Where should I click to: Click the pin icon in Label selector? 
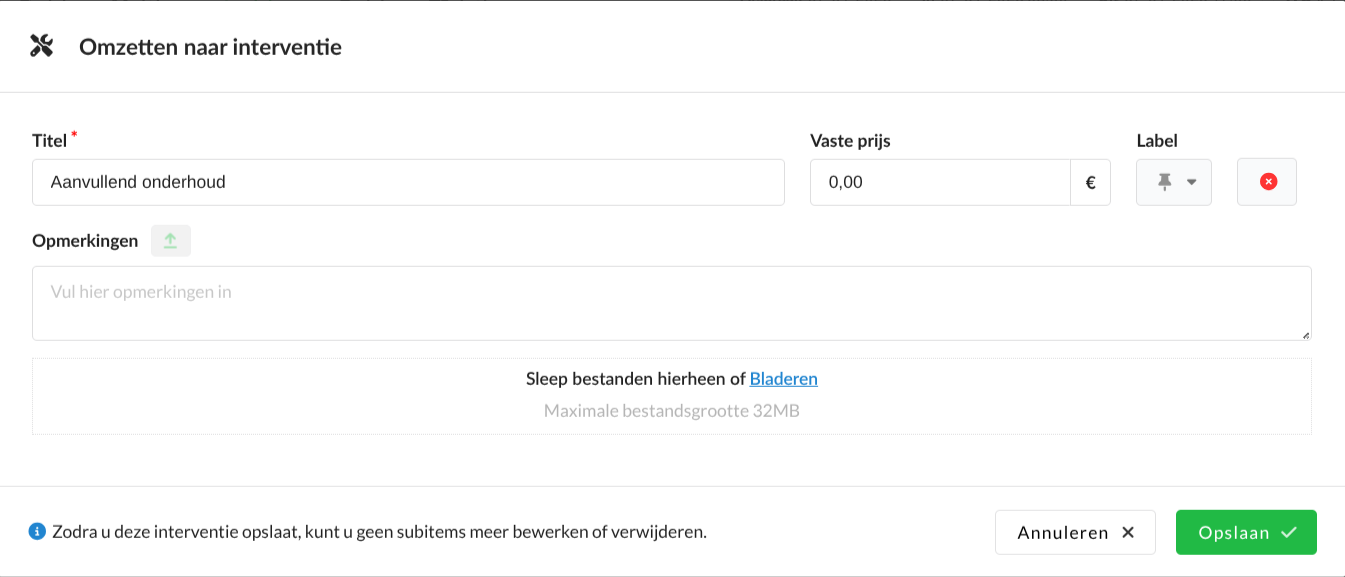[x=1164, y=182]
